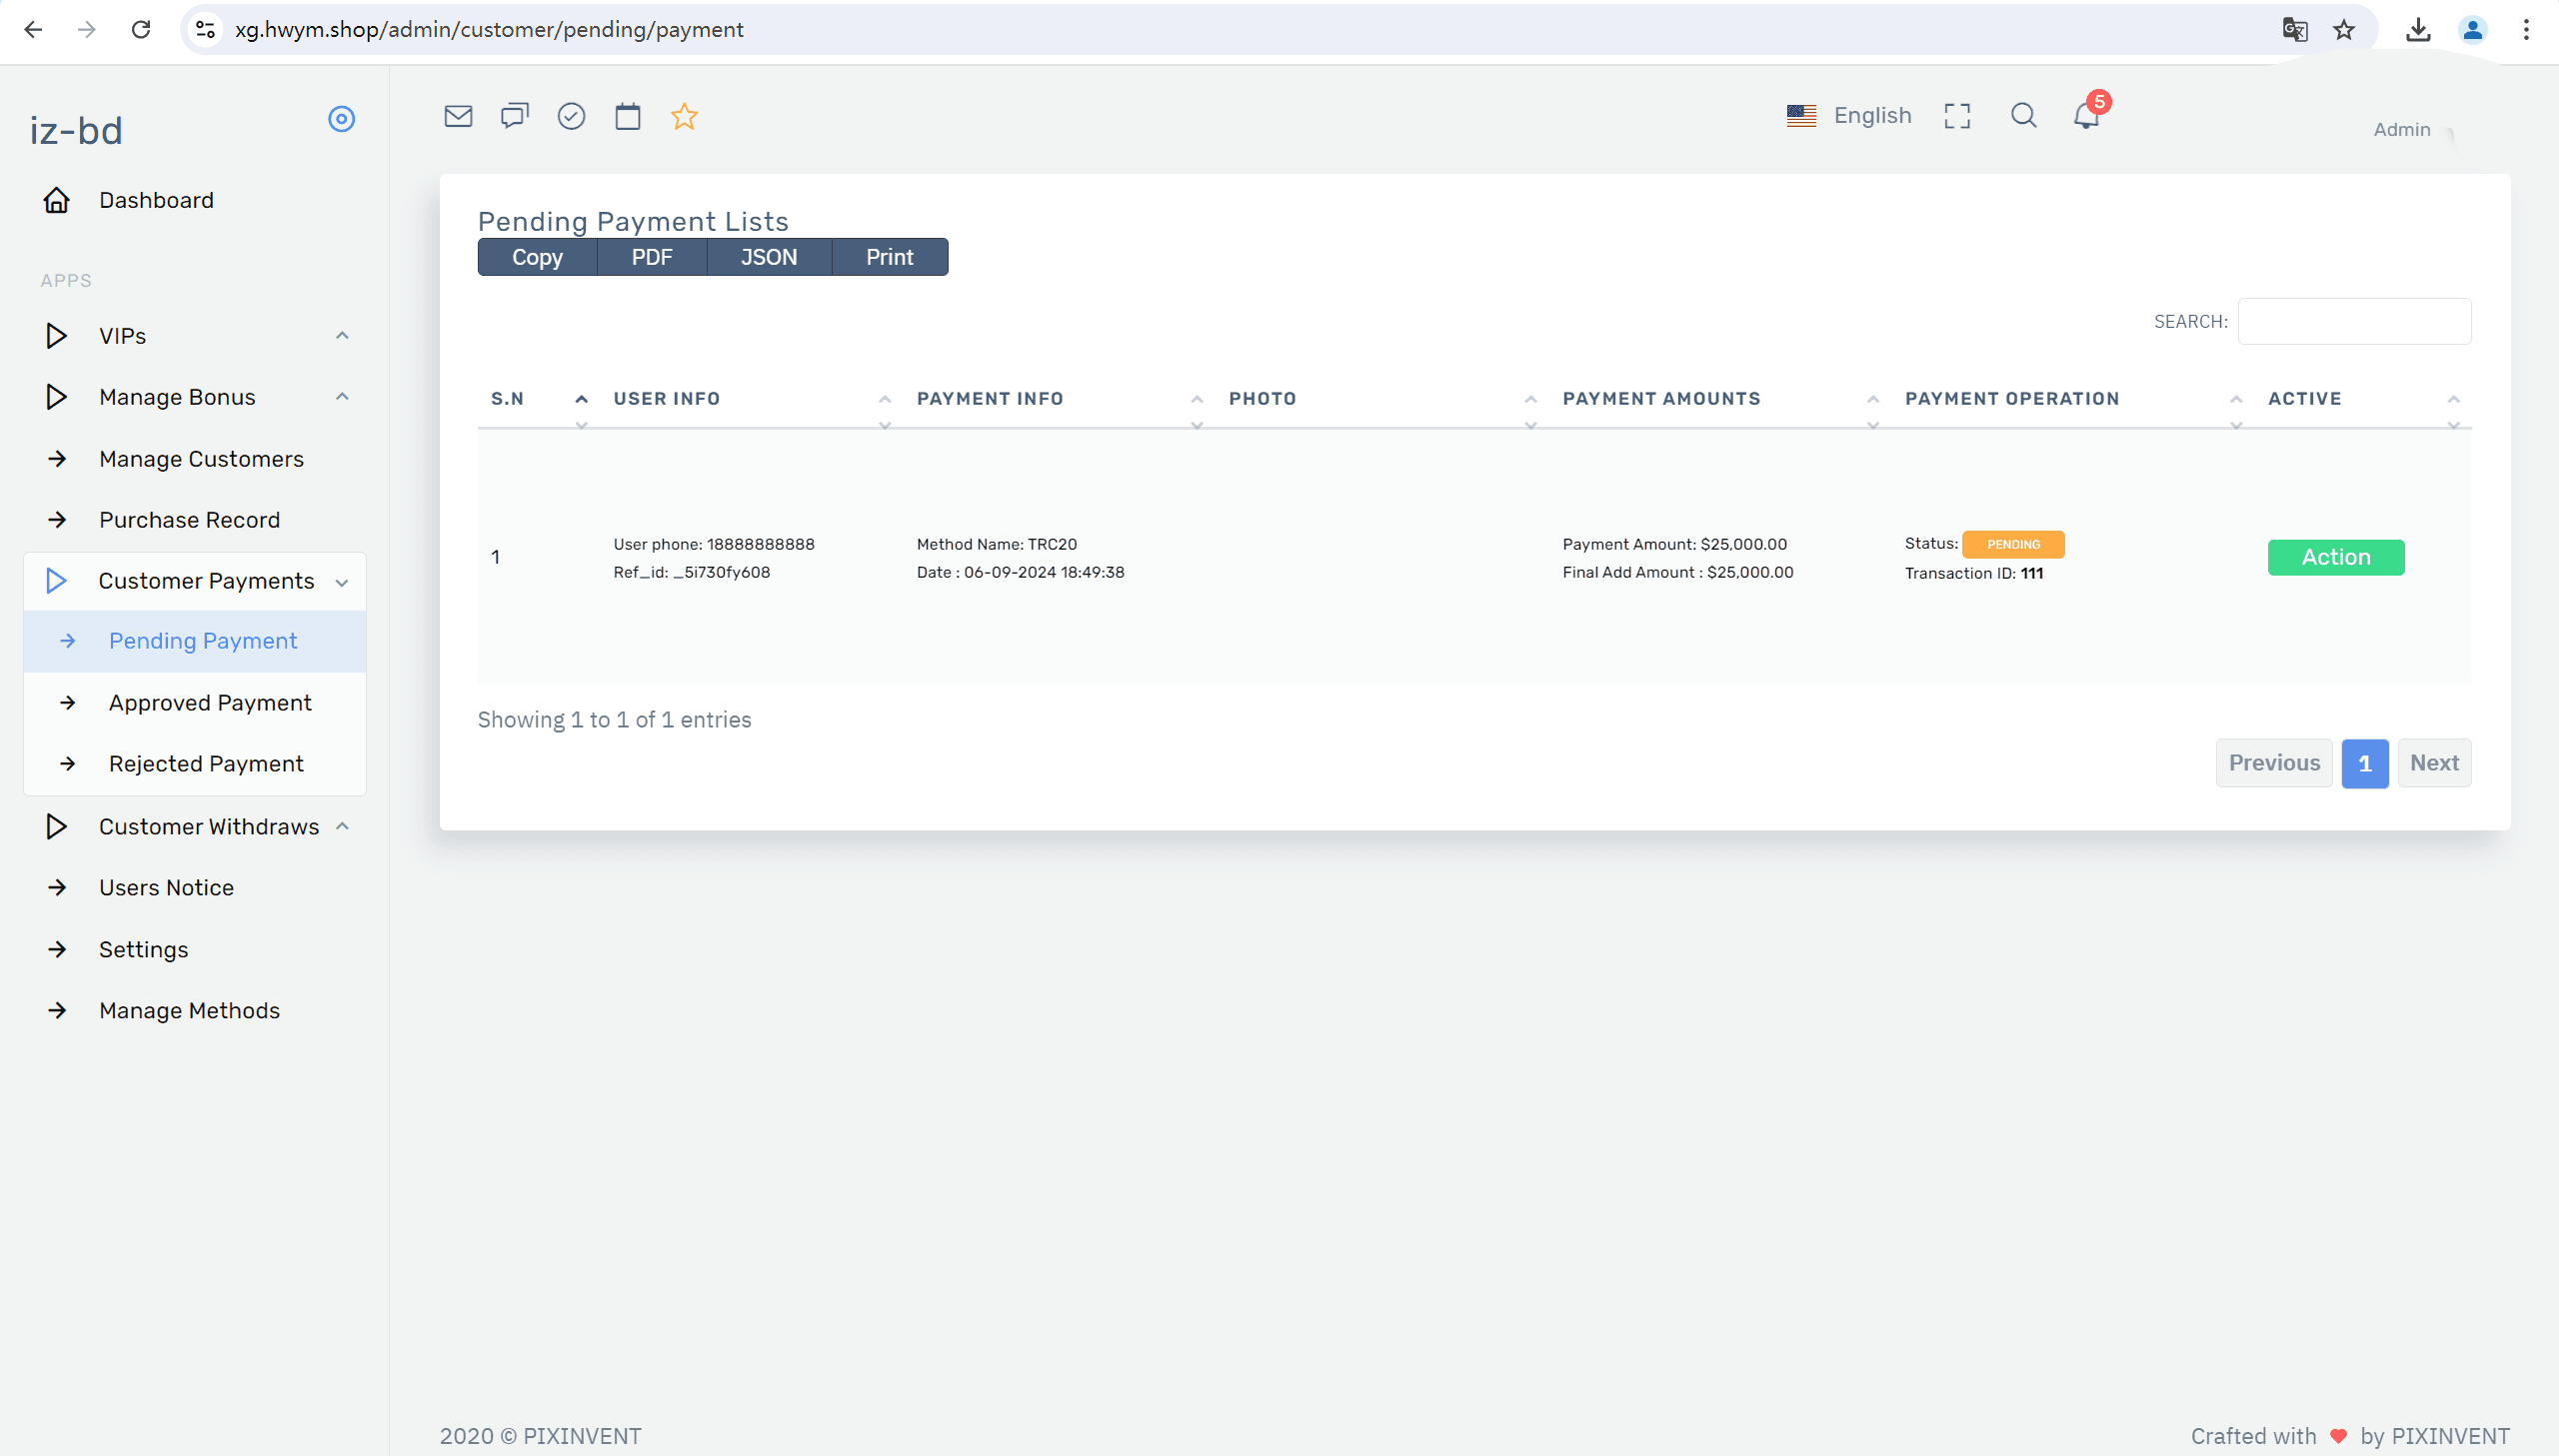2559x1456 pixels.
Task: Sort table by Payment Info column
Action: point(1059,399)
